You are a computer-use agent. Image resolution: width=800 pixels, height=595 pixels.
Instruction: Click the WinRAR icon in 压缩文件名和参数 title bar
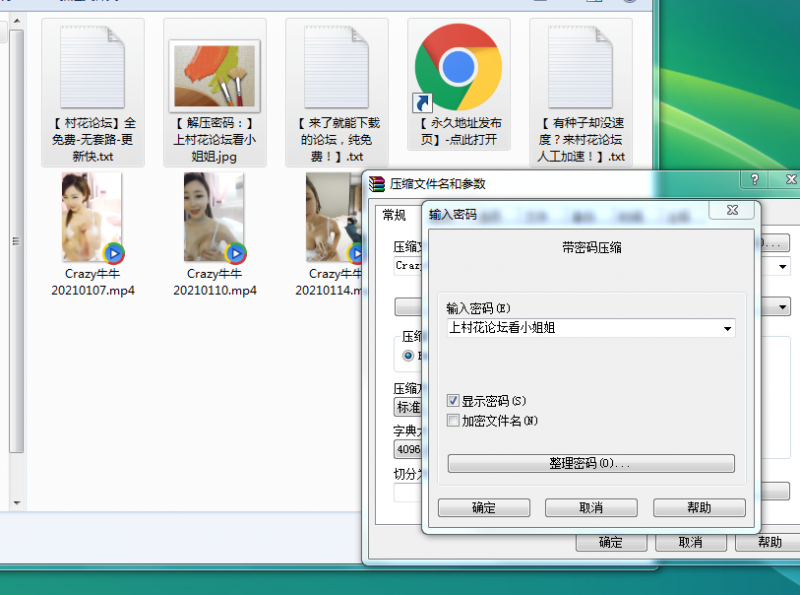[377, 184]
